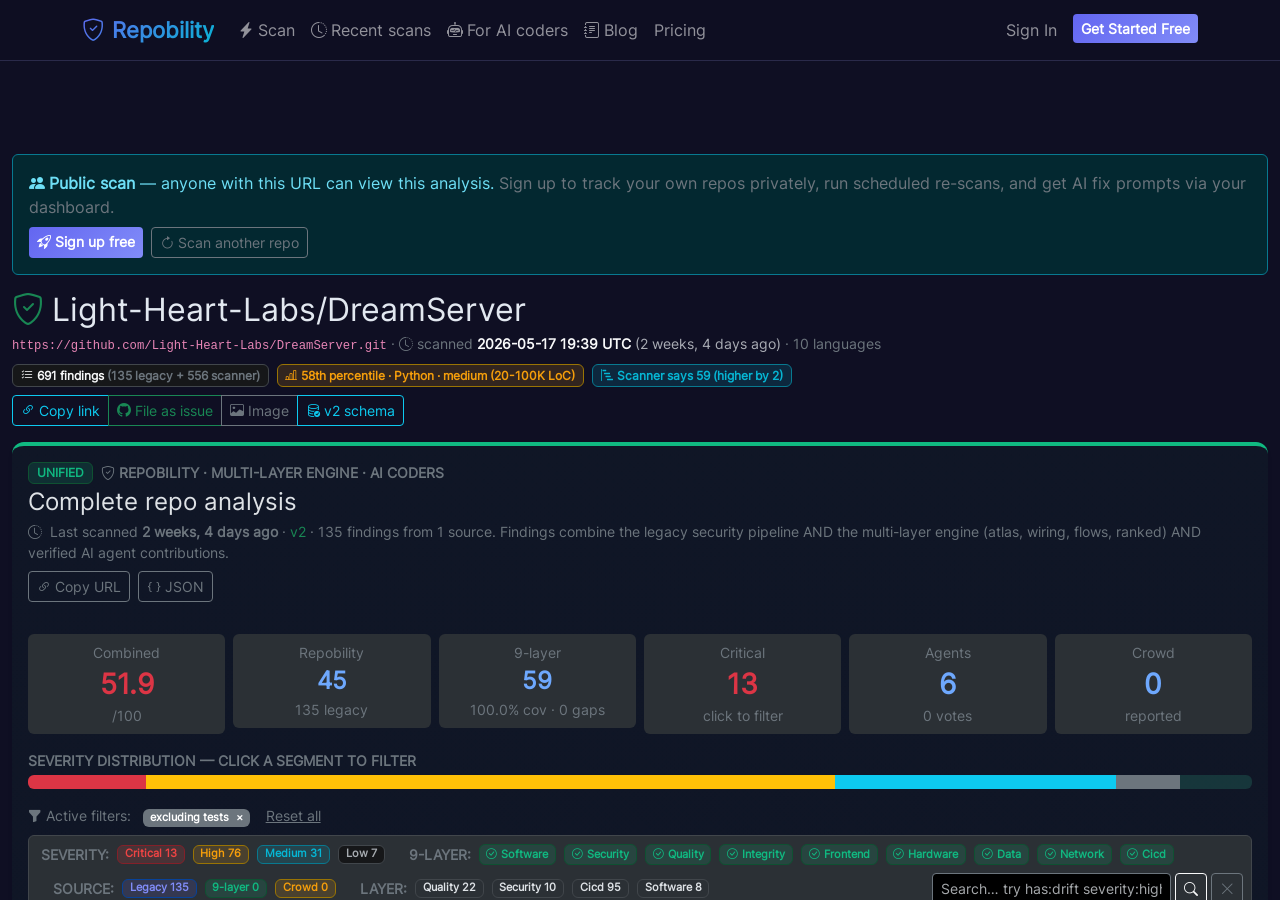
Task: Click the 58th percentile badge
Action: tap(430, 375)
